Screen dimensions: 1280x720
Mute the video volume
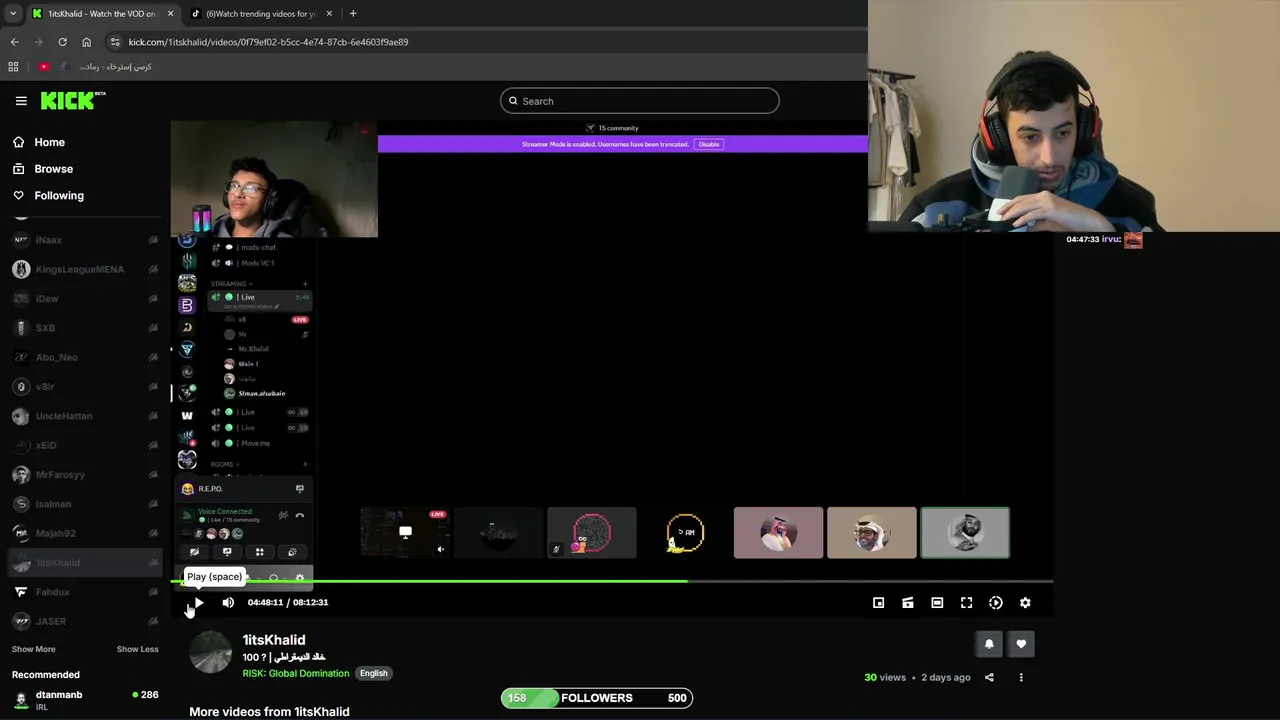(x=228, y=602)
